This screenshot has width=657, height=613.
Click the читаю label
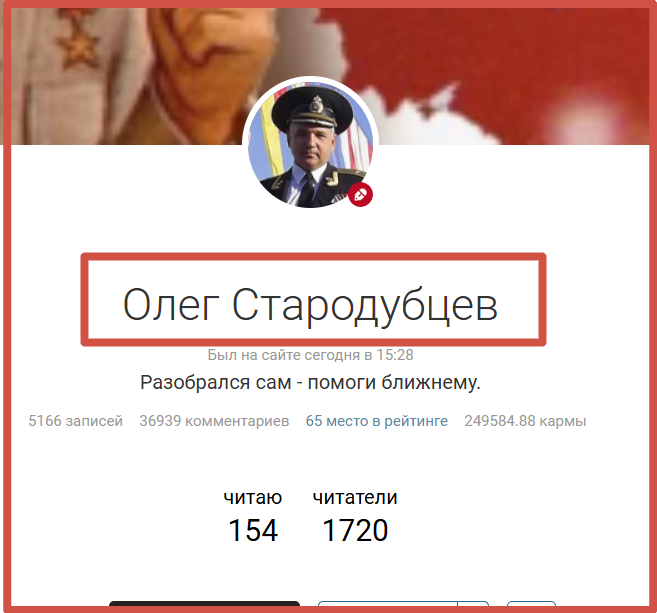[253, 497]
